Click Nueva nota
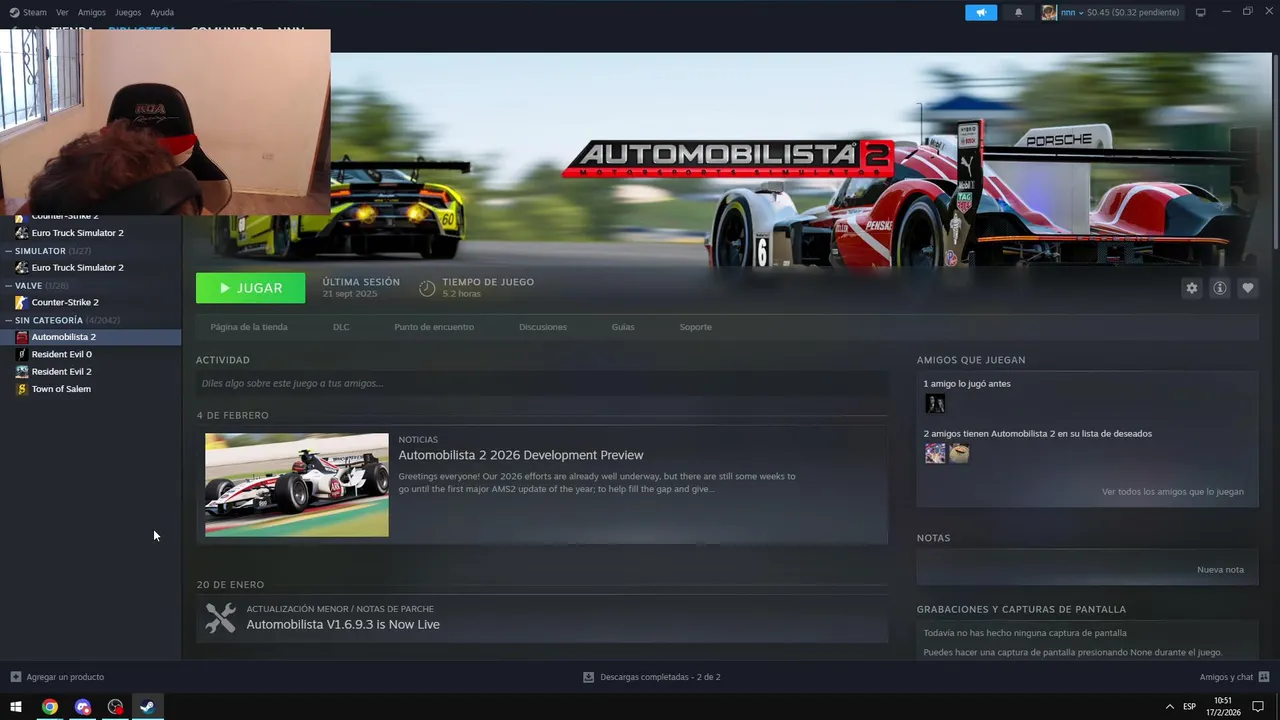Screen dimensions: 1280x720 click(x=1221, y=570)
